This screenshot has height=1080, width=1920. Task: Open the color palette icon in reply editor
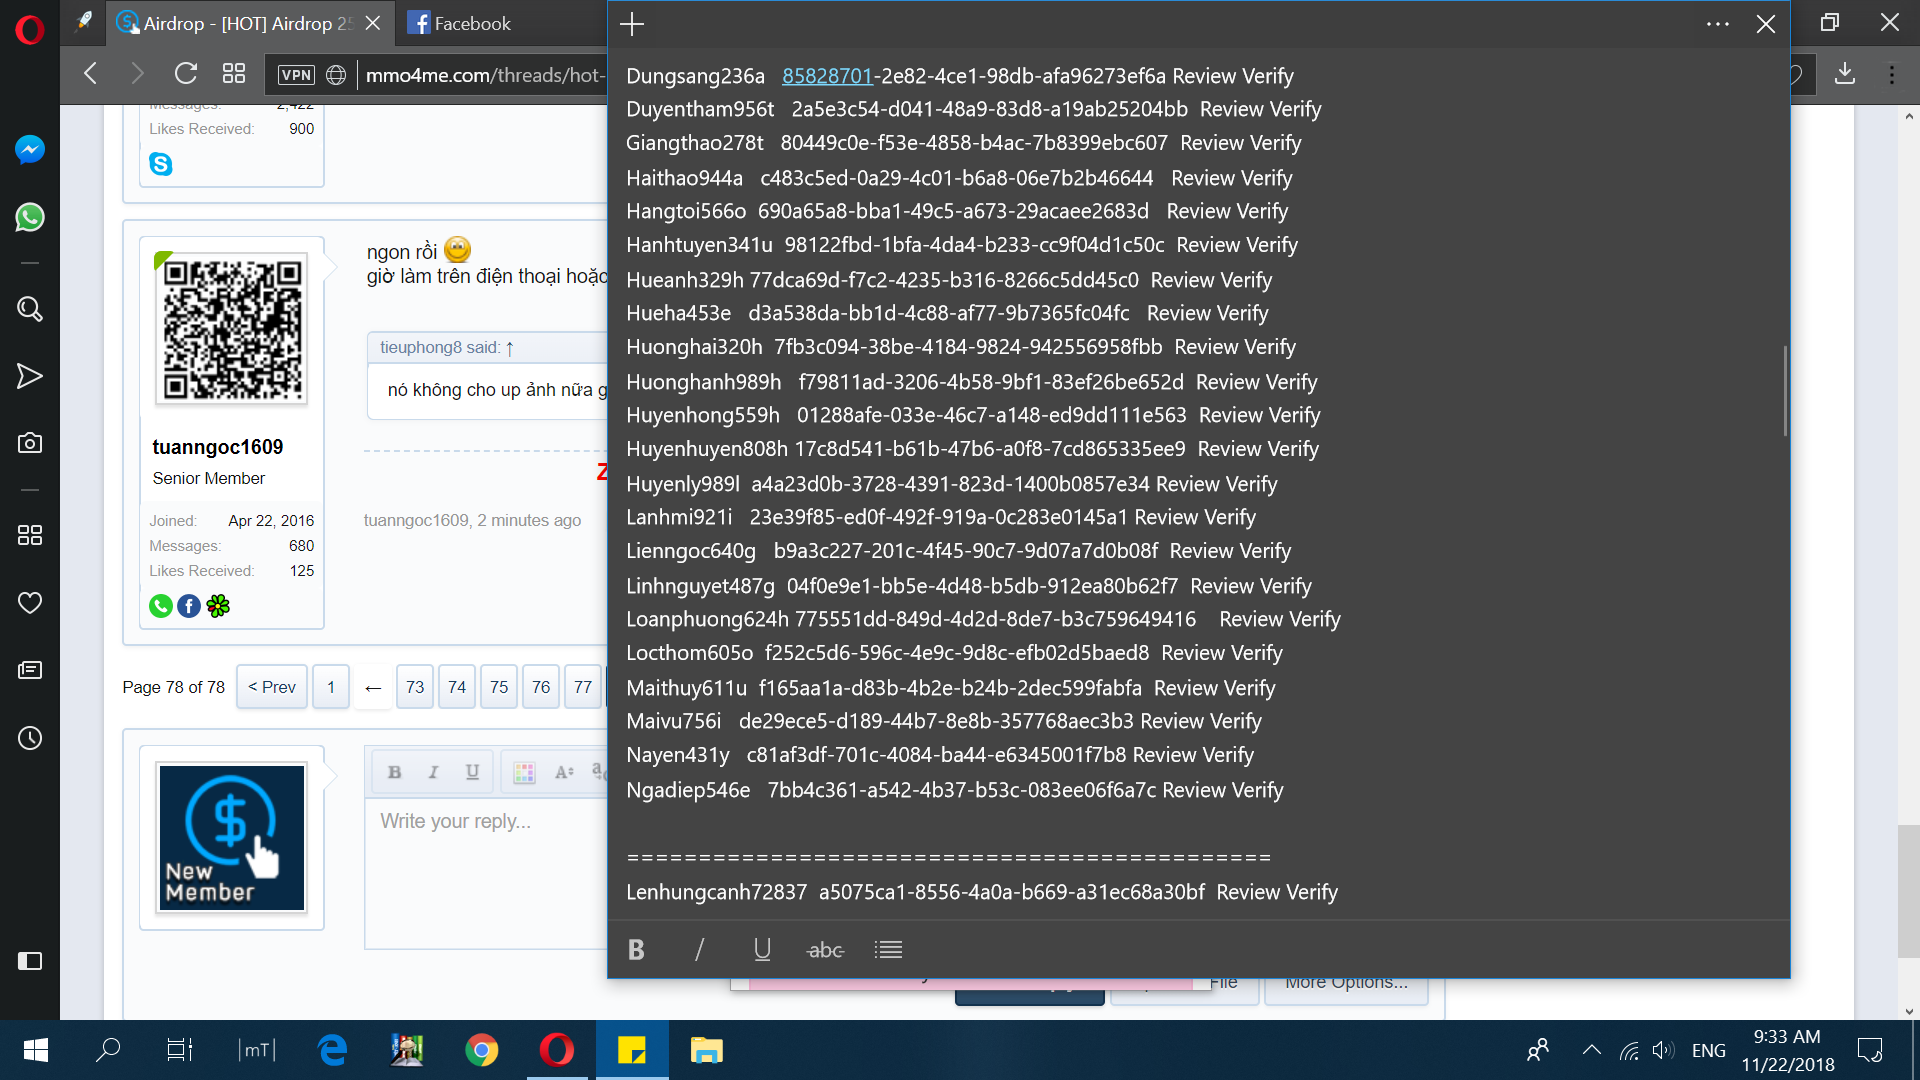click(x=524, y=772)
